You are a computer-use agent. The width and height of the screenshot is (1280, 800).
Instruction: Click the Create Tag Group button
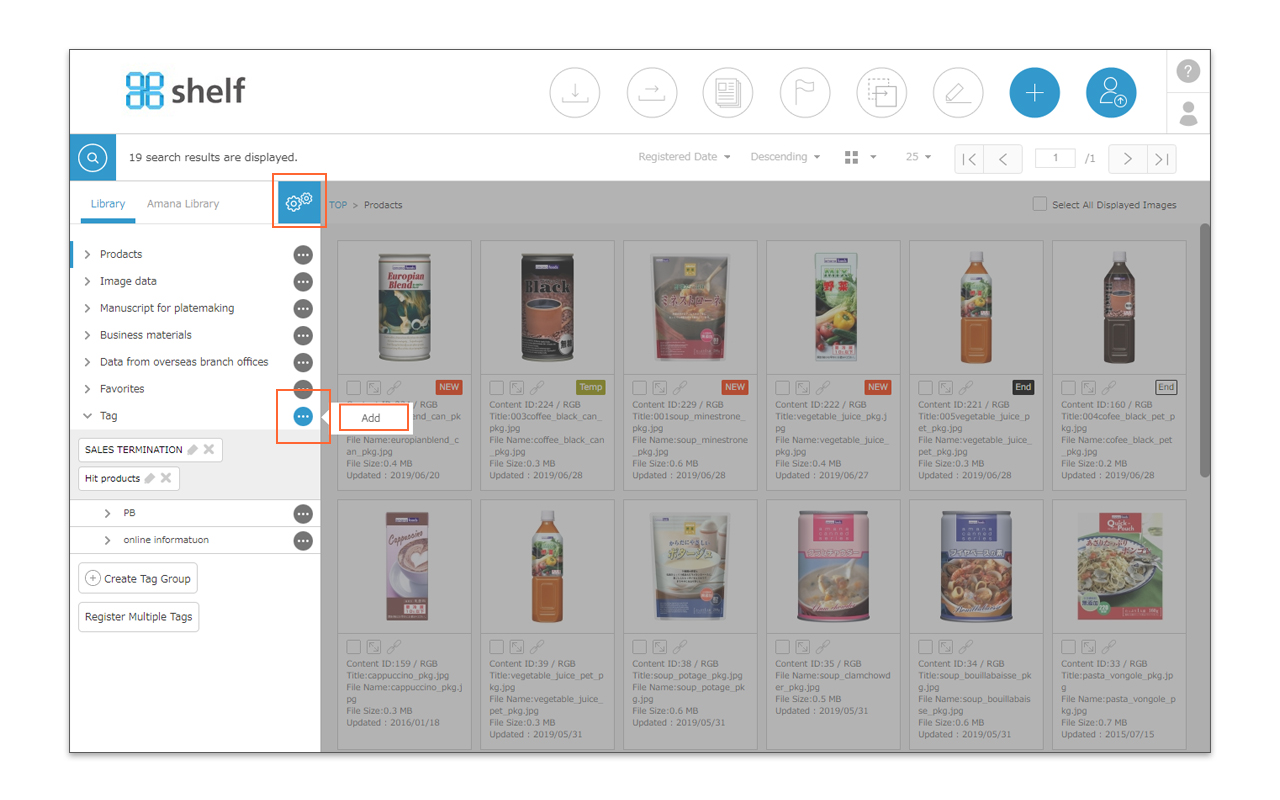(x=138, y=579)
